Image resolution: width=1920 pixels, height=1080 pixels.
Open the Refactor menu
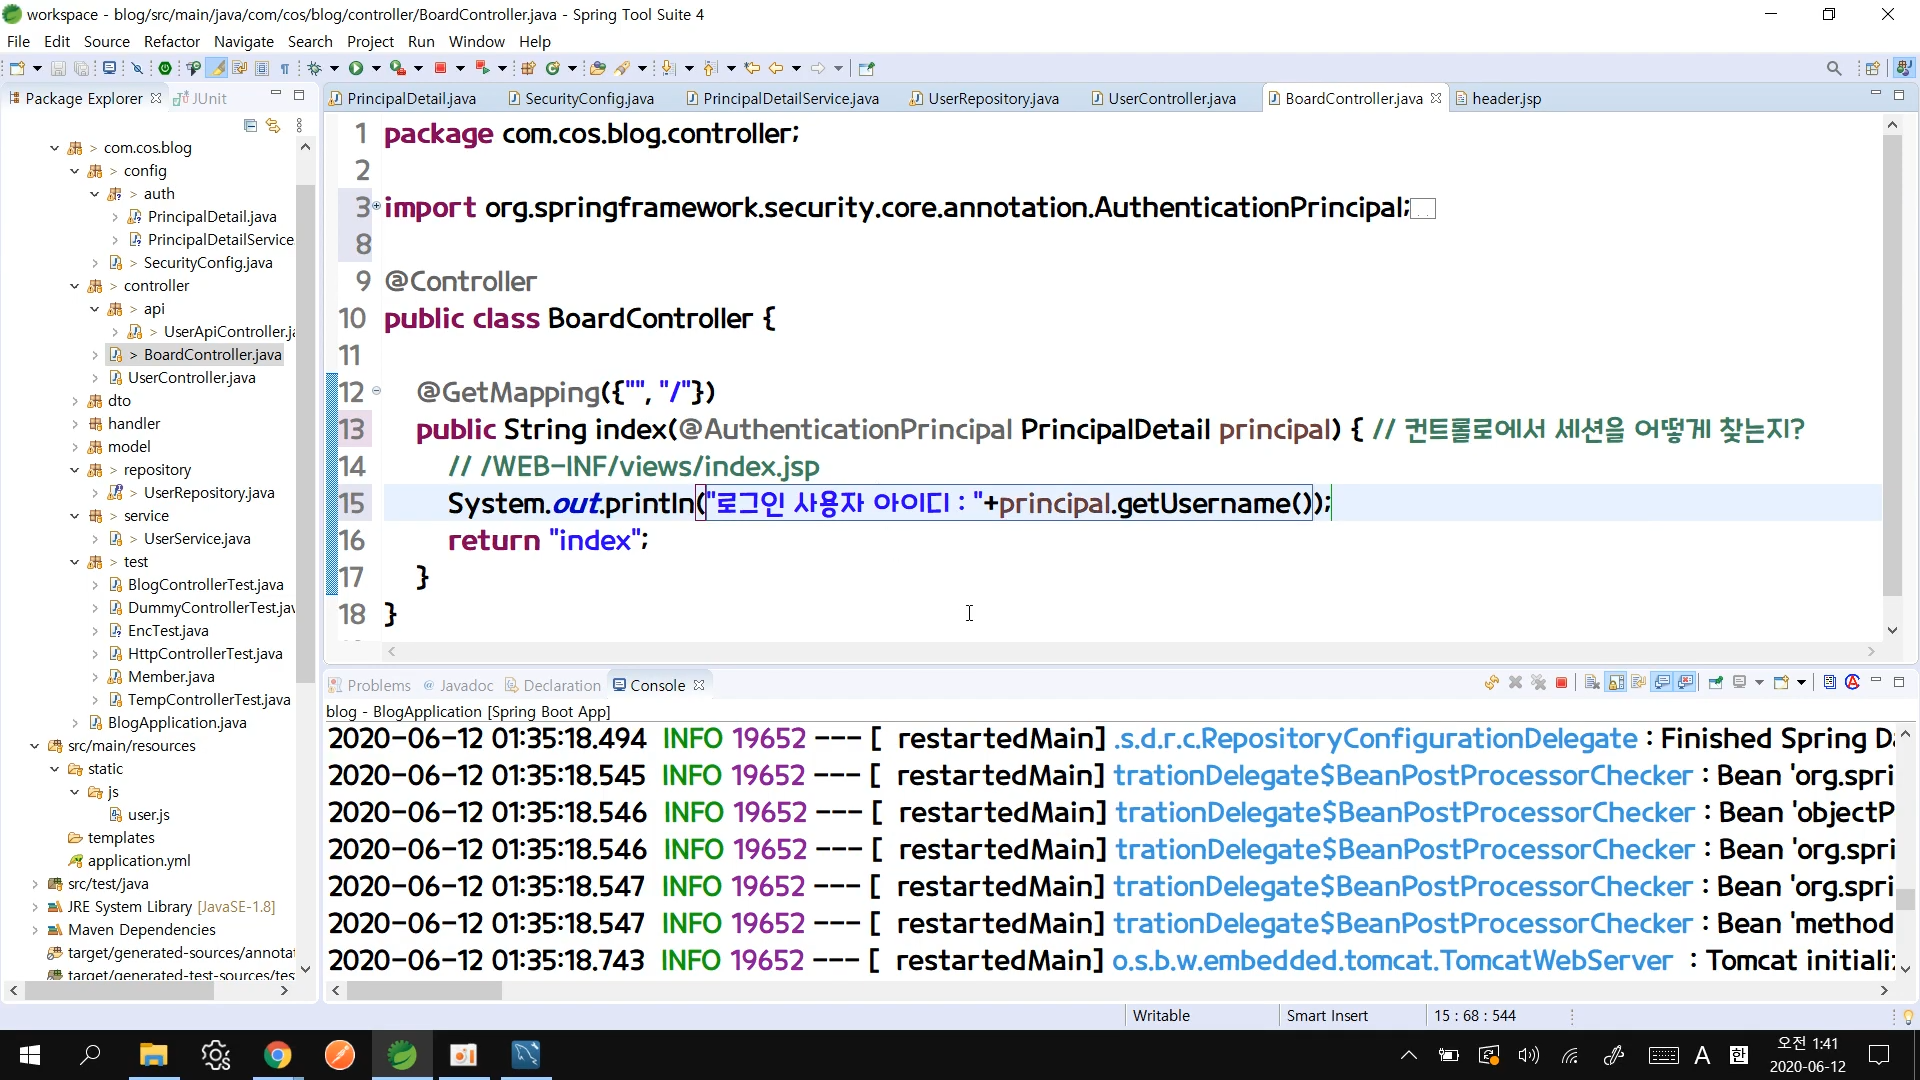pyautogui.click(x=171, y=41)
